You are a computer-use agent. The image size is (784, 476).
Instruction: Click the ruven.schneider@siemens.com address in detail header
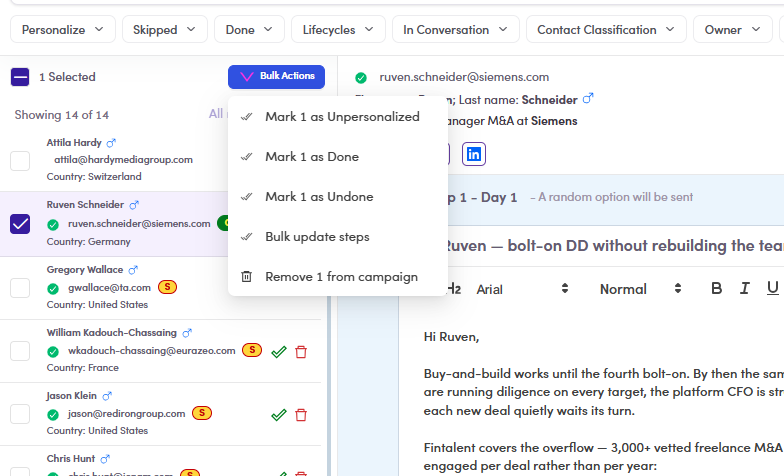(x=464, y=77)
